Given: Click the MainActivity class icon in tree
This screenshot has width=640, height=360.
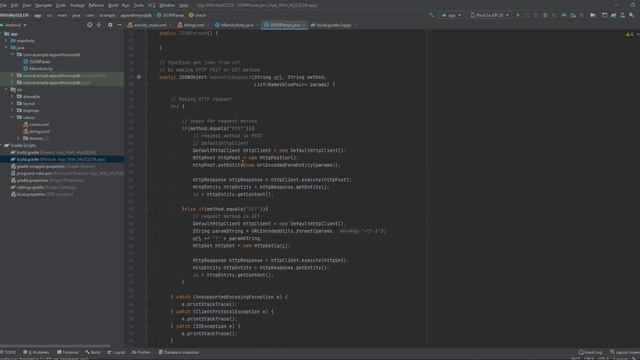Looking at the screenshot, I should click(x=26, y=69).
